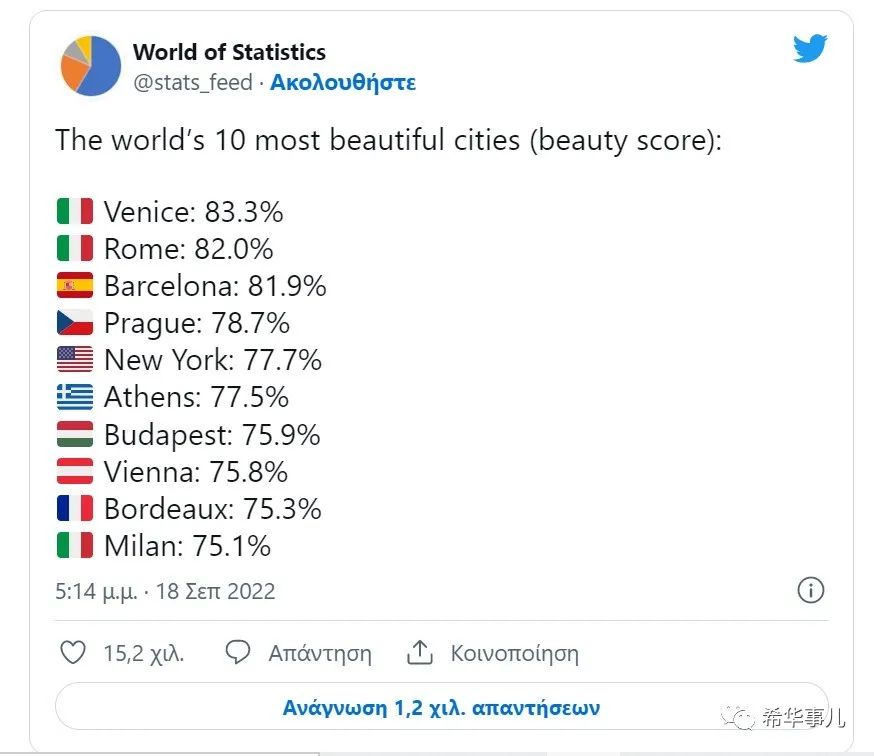Click the Czech flag beside Prague
The width and height of the screenshot is (874, 756).
click(x=75, y=322)
